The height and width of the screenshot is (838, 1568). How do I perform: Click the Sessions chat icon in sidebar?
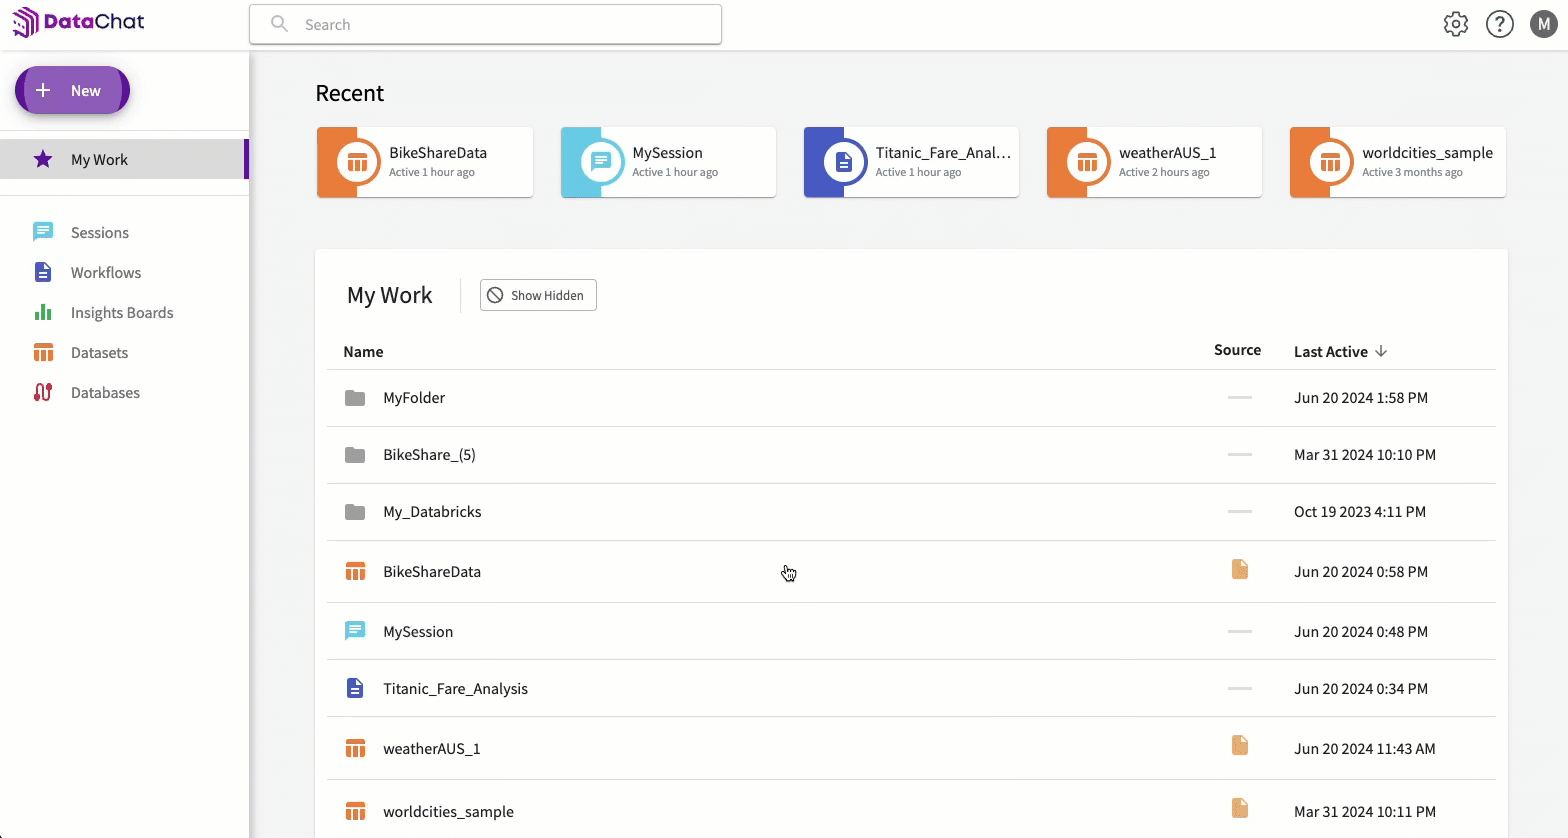pos(43,232)
